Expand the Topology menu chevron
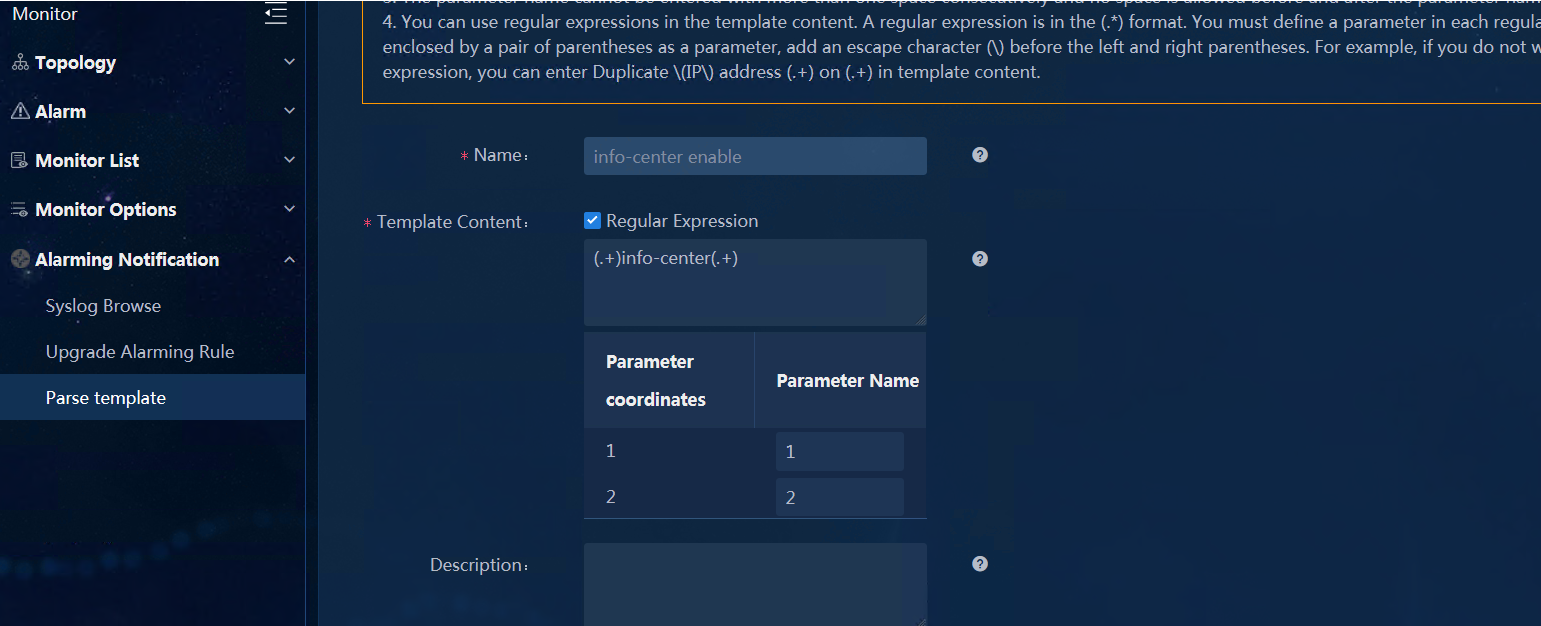The width and height of the screenshot is (1541, 626). pyautogui.click(x=290, y=62)
